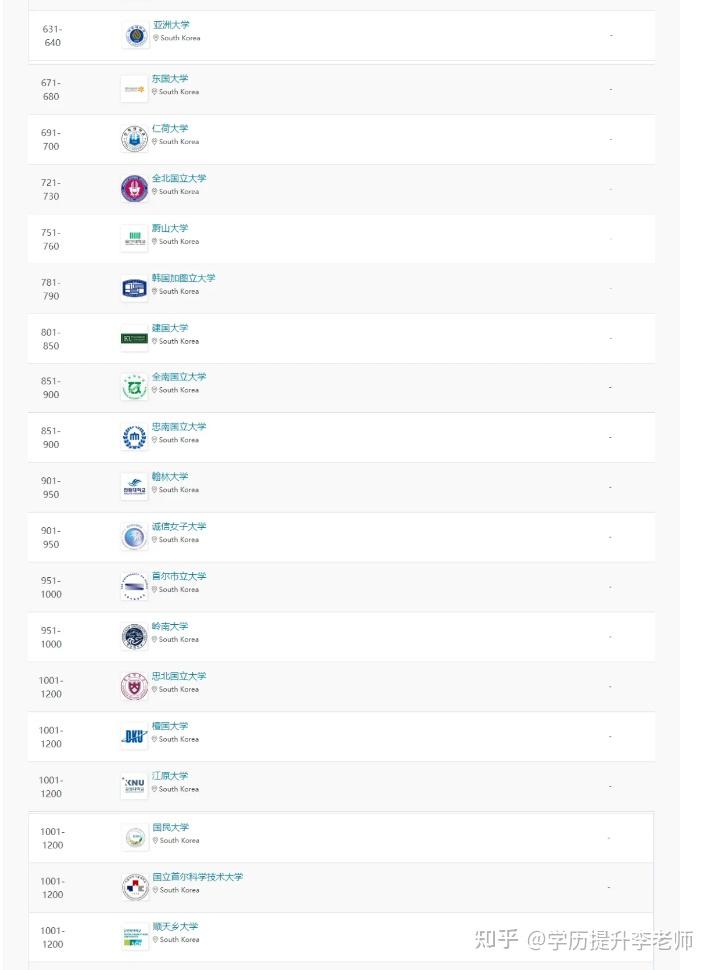This screenshot has width=711, height=970.
Task: Select the 江原大学 KNU logo
Action: click(134, 786)
